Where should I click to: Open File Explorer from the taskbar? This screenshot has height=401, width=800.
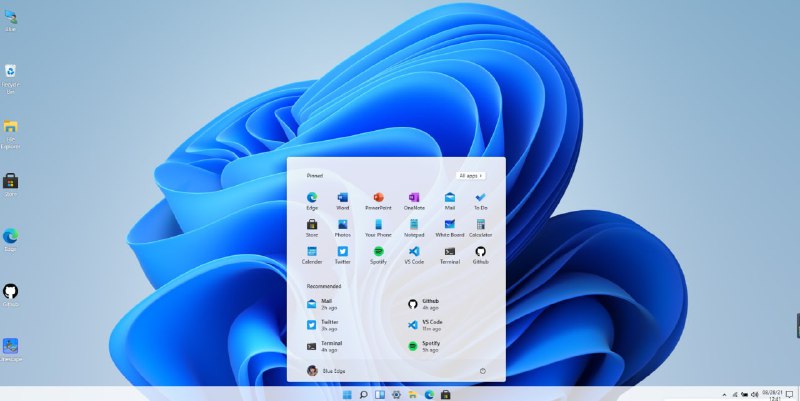tap(412, 394)
